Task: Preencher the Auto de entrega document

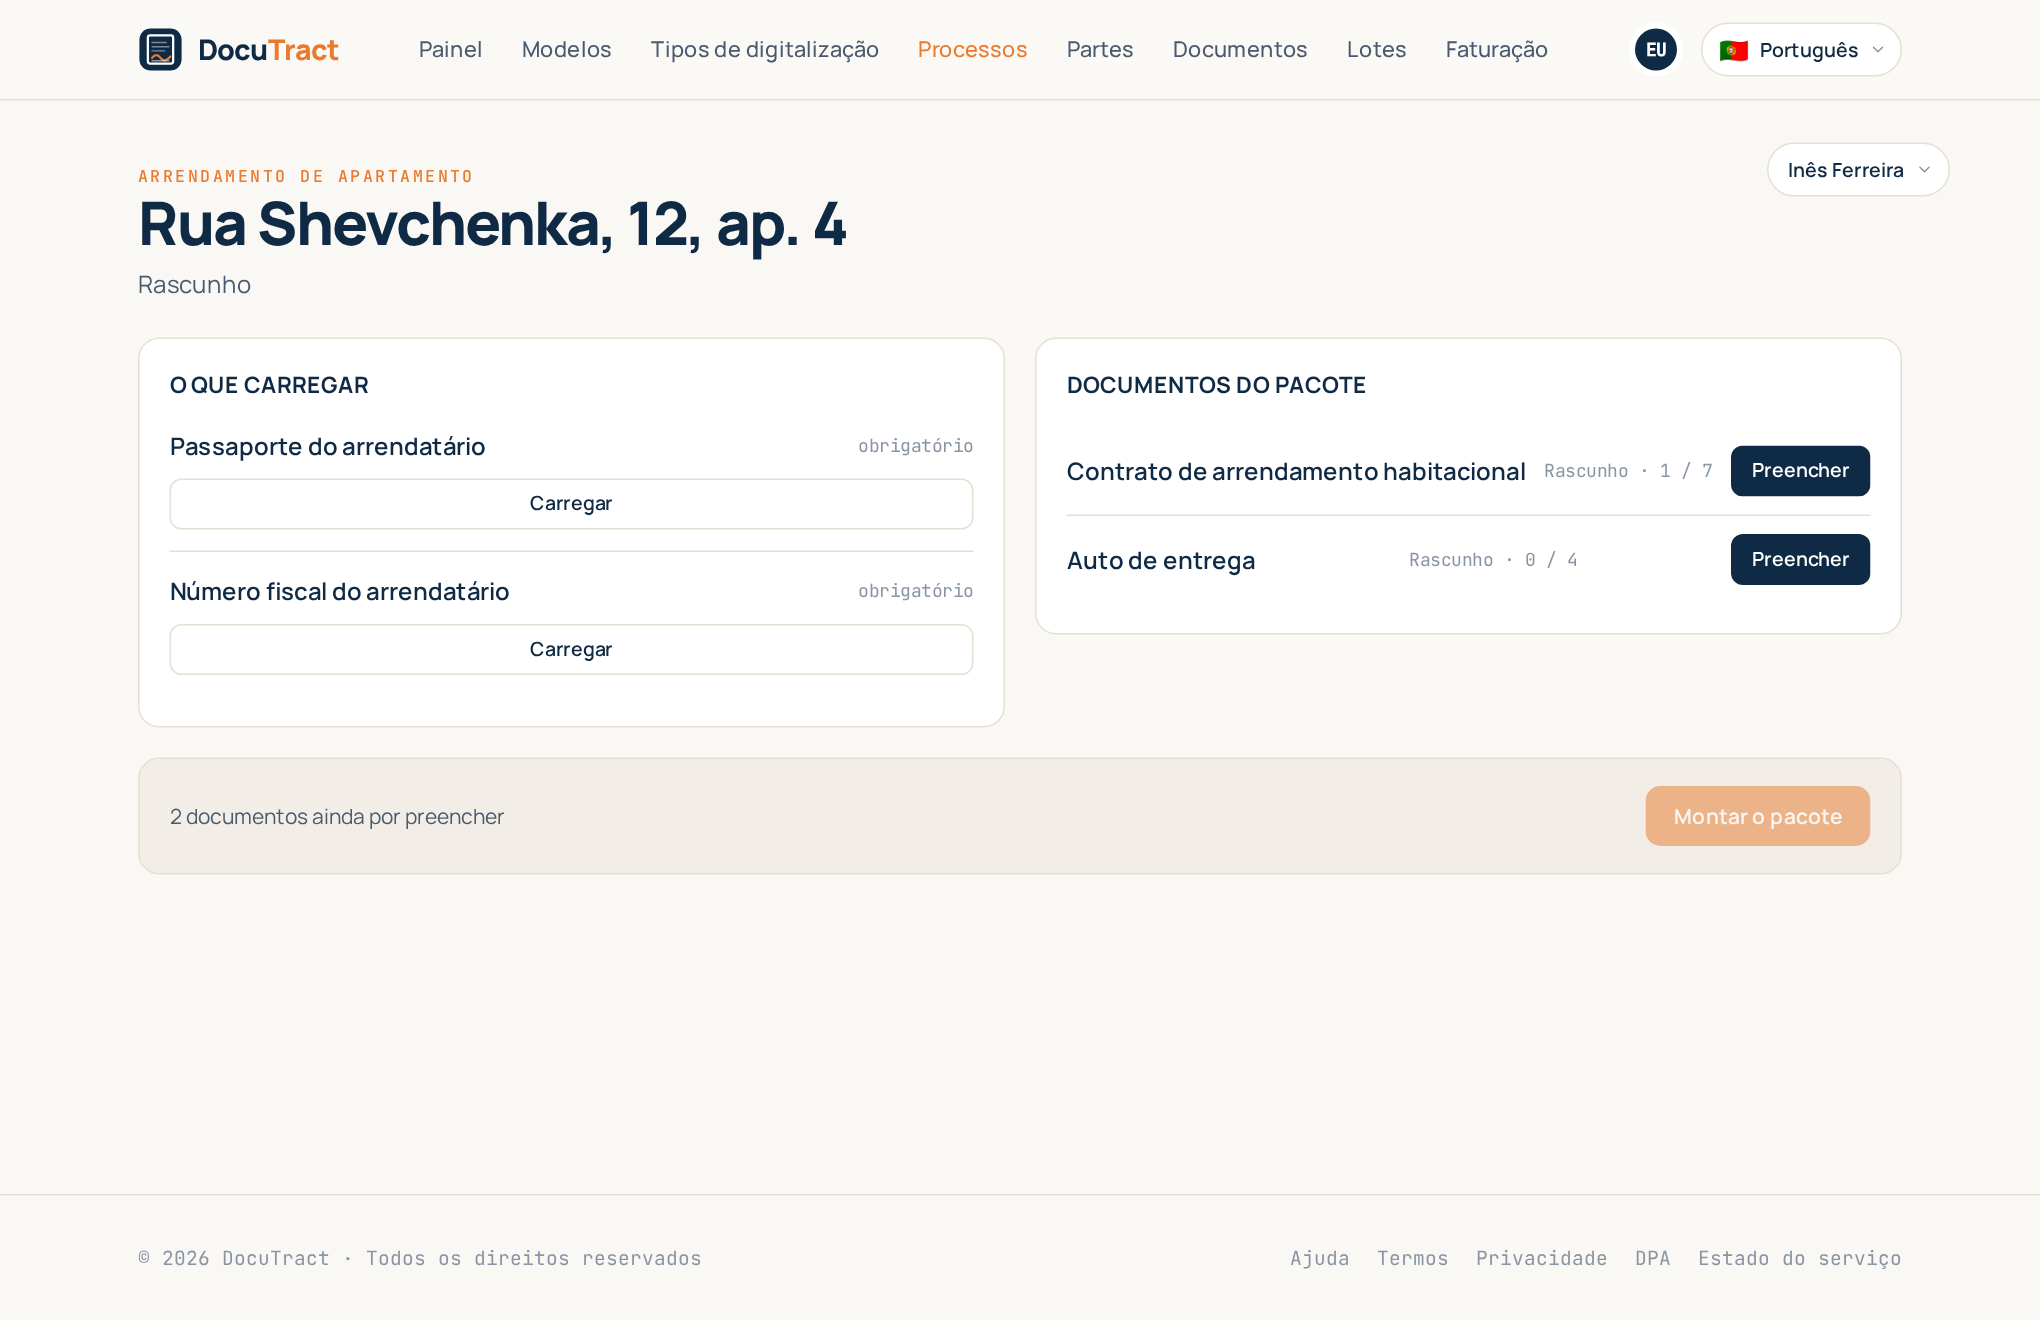Action: pos(1800,560)
